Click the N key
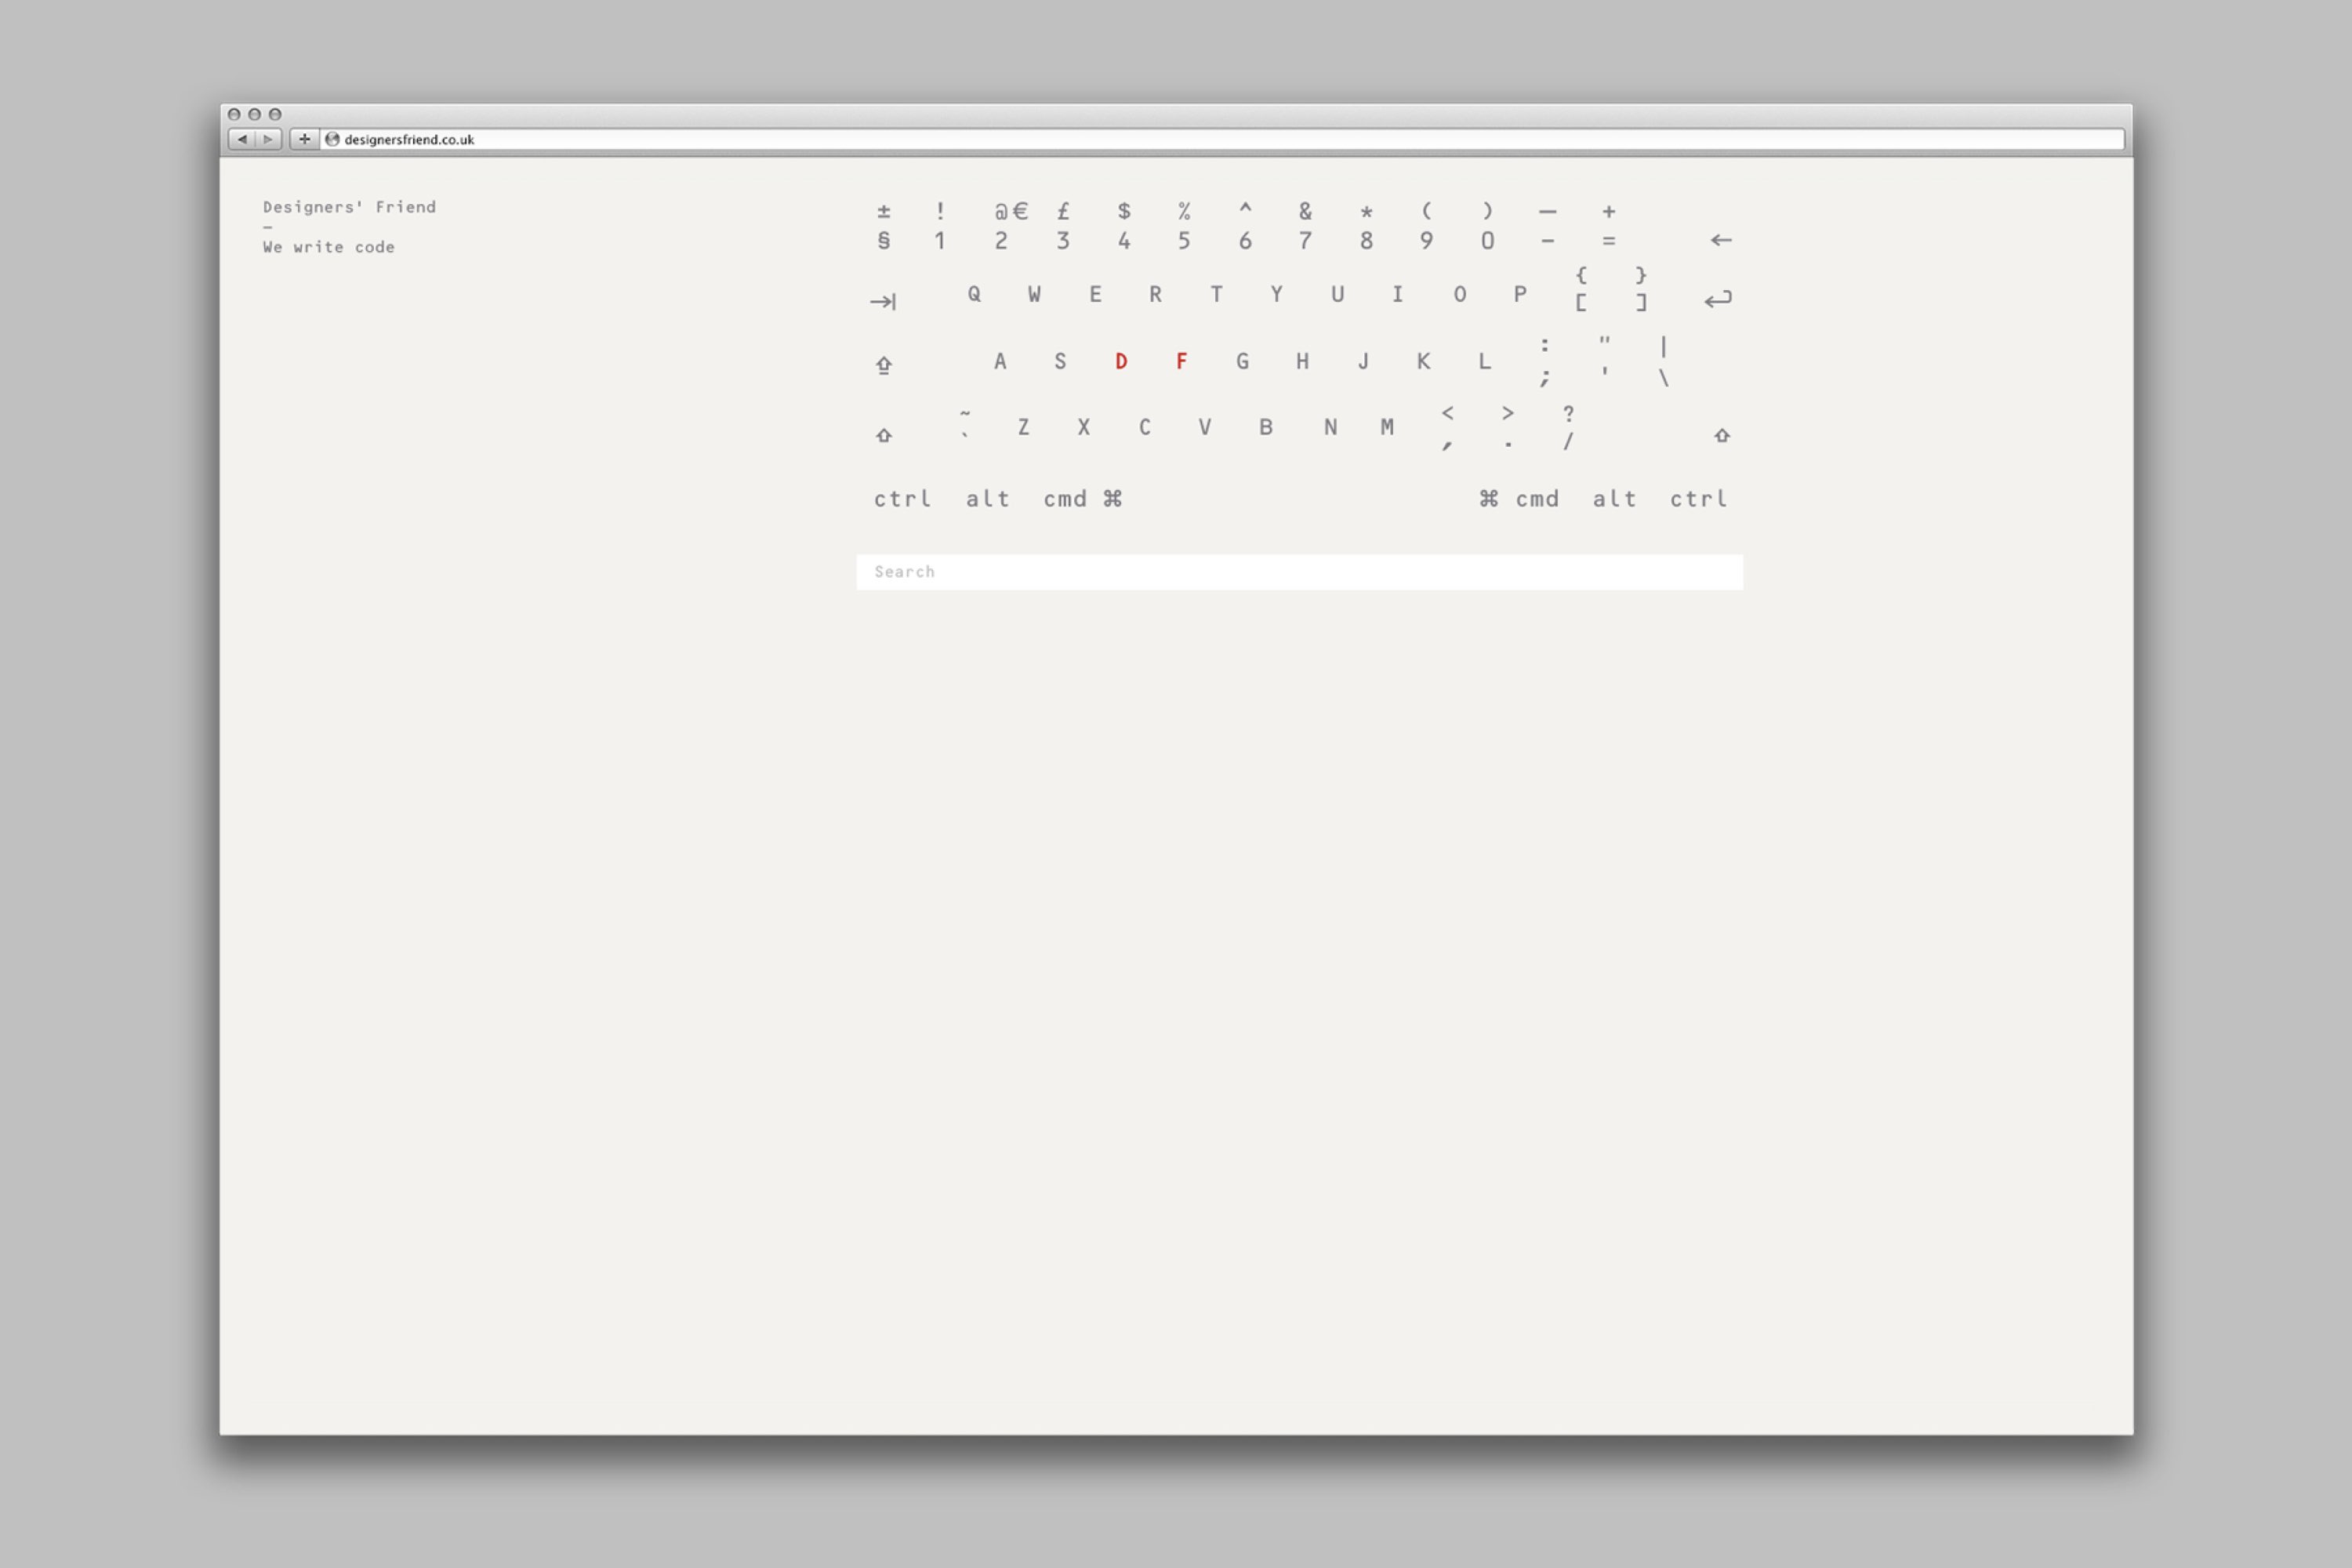Image resolution: width=2352 pixels, height=1568 pixels. pyautogui.click(x=1330, y=427)
